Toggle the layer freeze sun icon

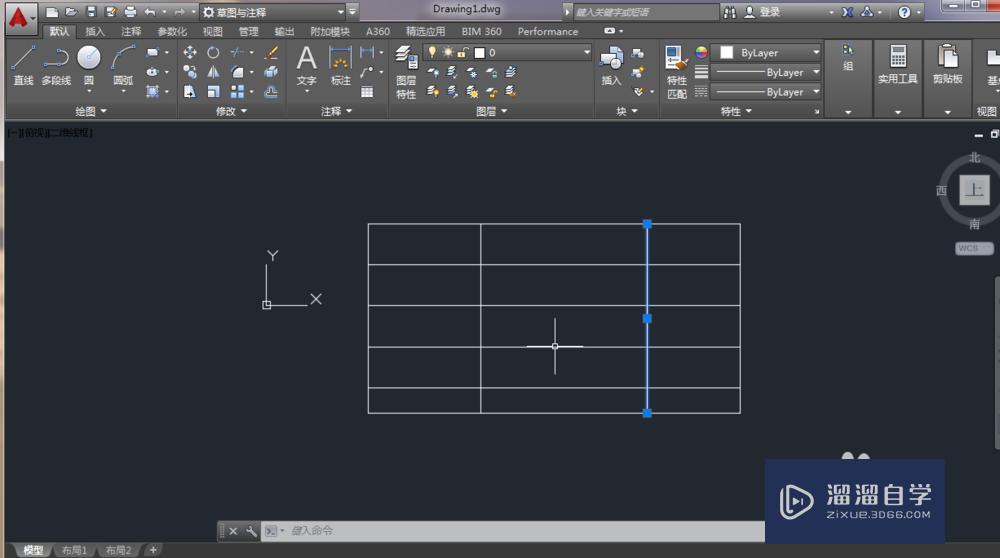pos(447,52)
